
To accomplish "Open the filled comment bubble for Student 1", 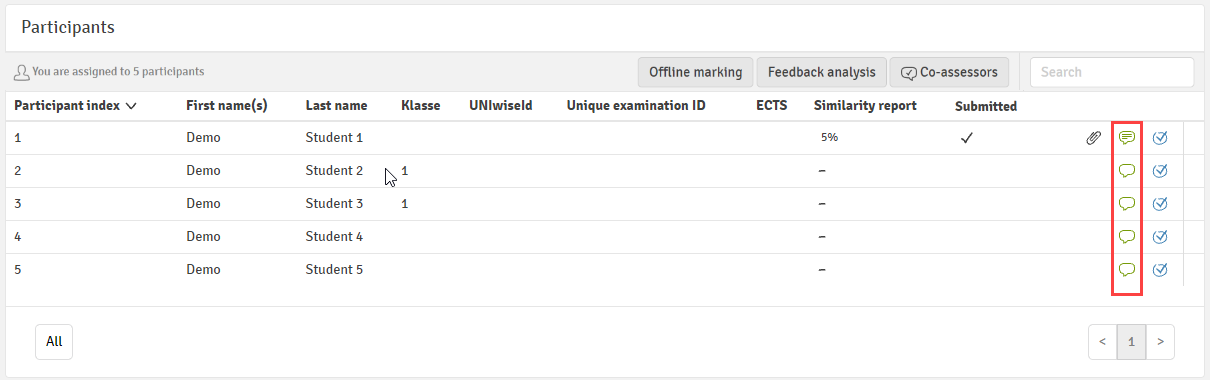I will tap(1127, 138).
